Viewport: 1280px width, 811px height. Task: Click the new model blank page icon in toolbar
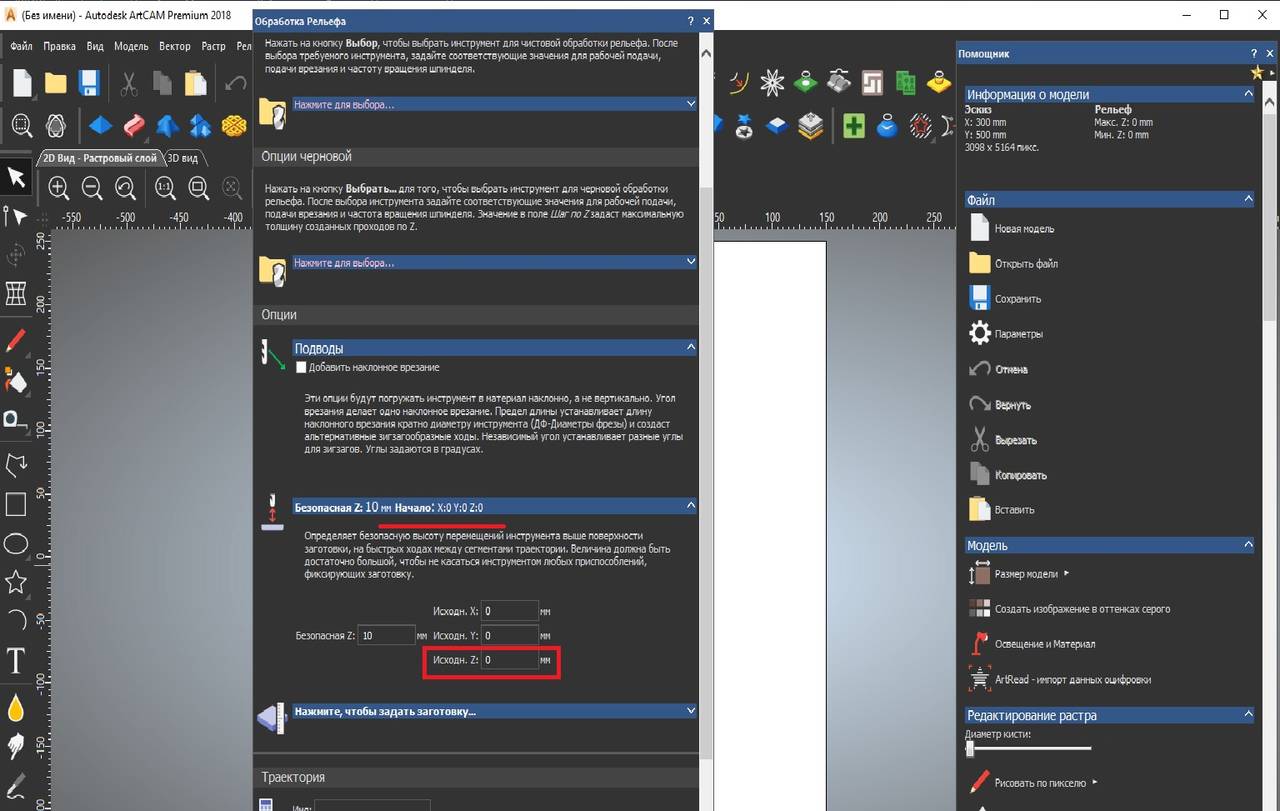pos(22,82)
